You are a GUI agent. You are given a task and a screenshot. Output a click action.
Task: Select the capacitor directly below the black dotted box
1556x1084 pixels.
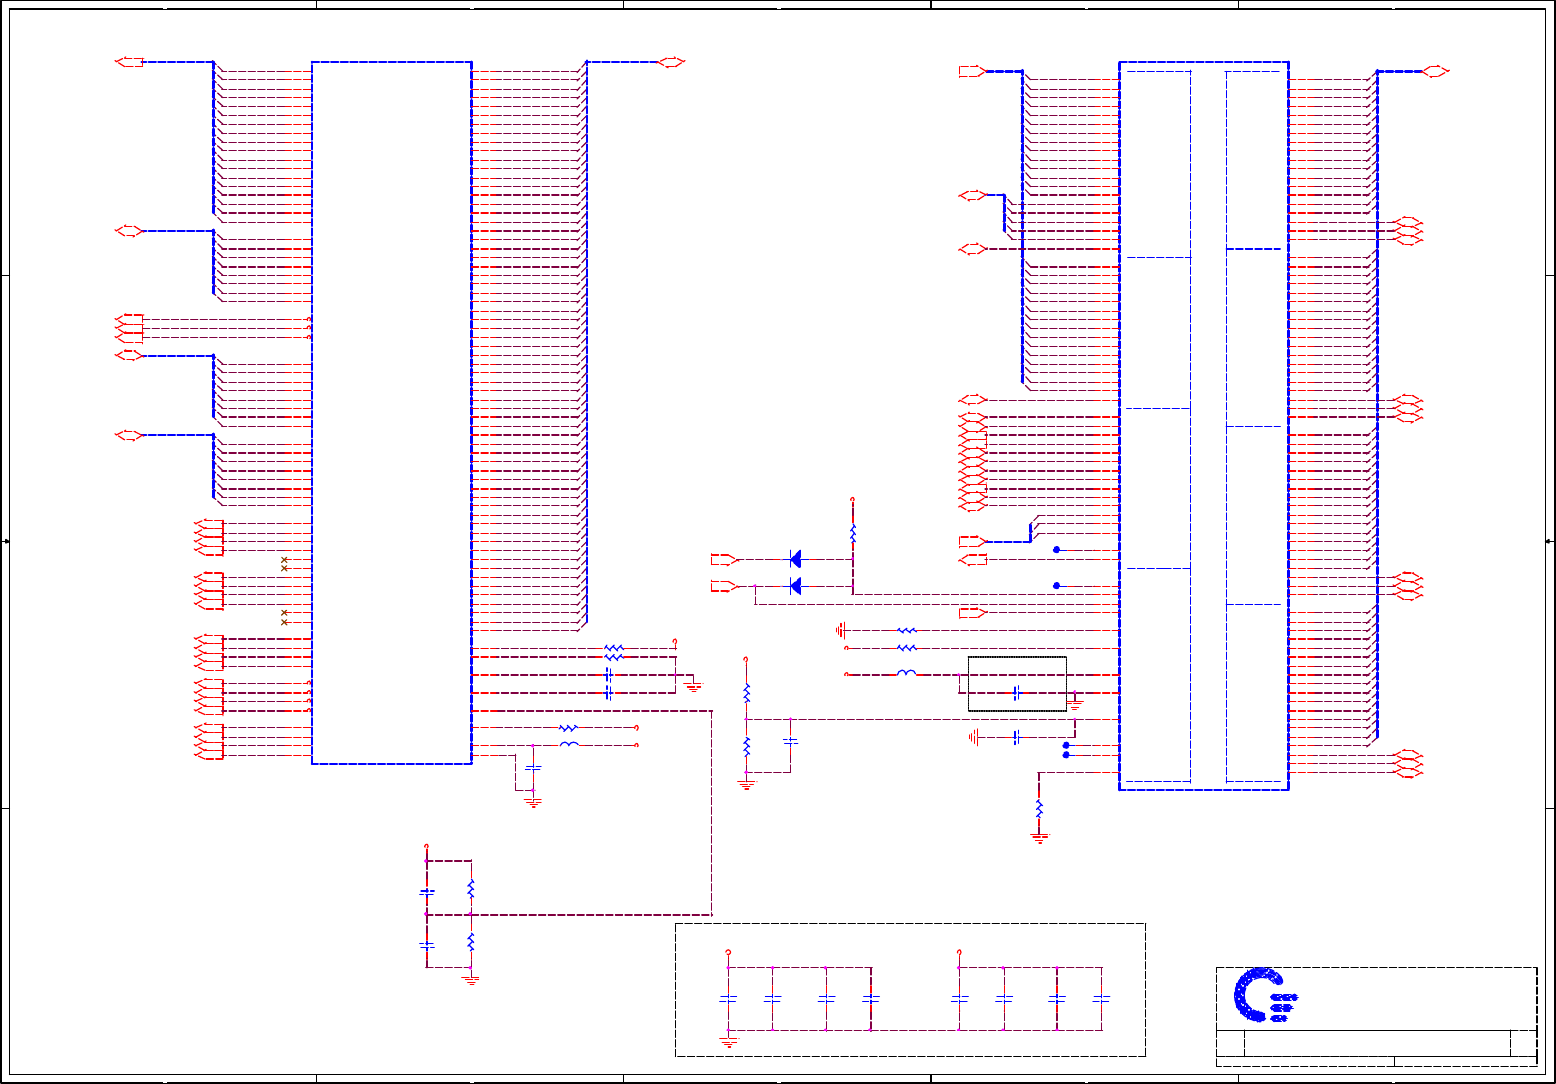[x=1017, y=737]
